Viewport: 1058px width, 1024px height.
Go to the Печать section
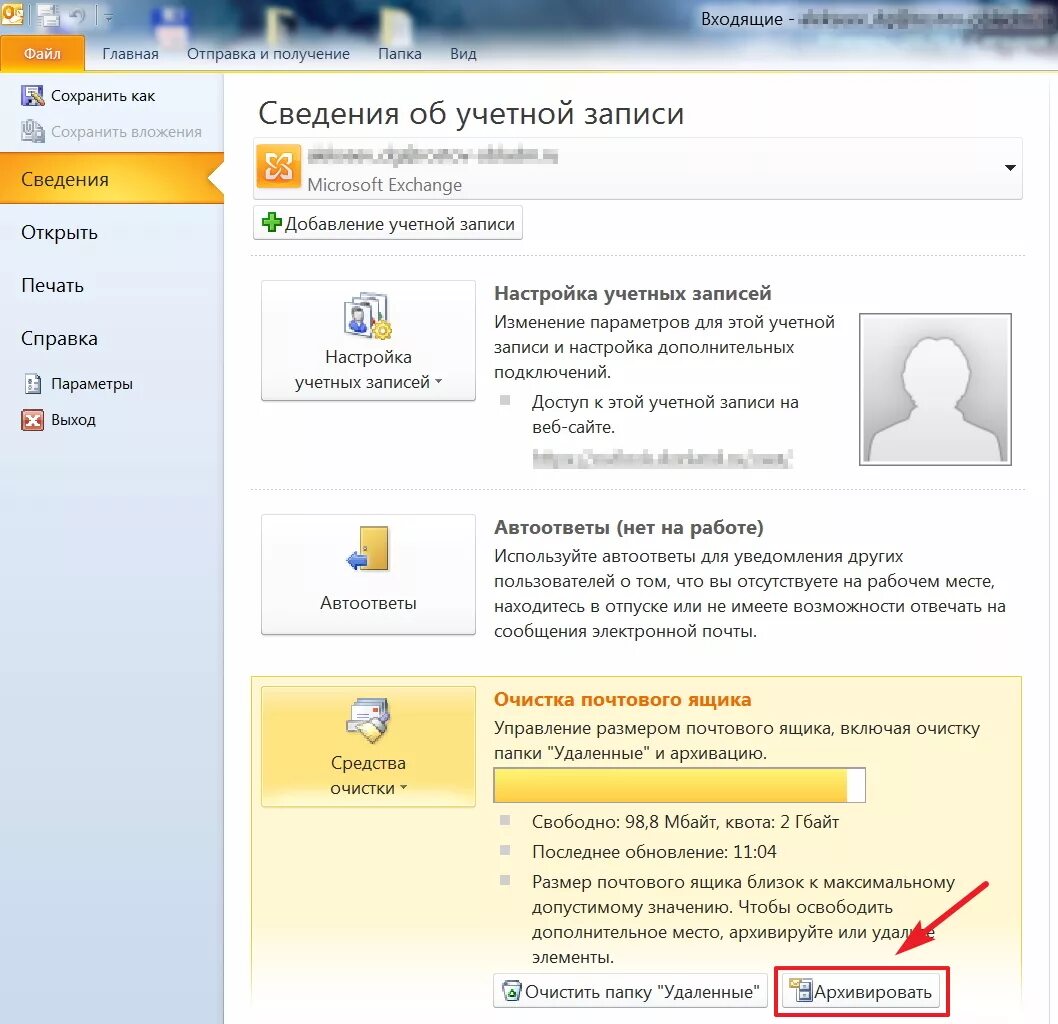[x=53, y=285]
